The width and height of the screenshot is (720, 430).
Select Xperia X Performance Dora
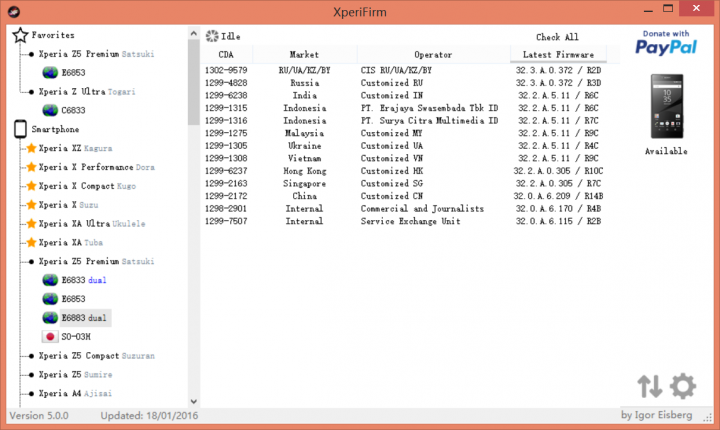click(x=96, y=167)
